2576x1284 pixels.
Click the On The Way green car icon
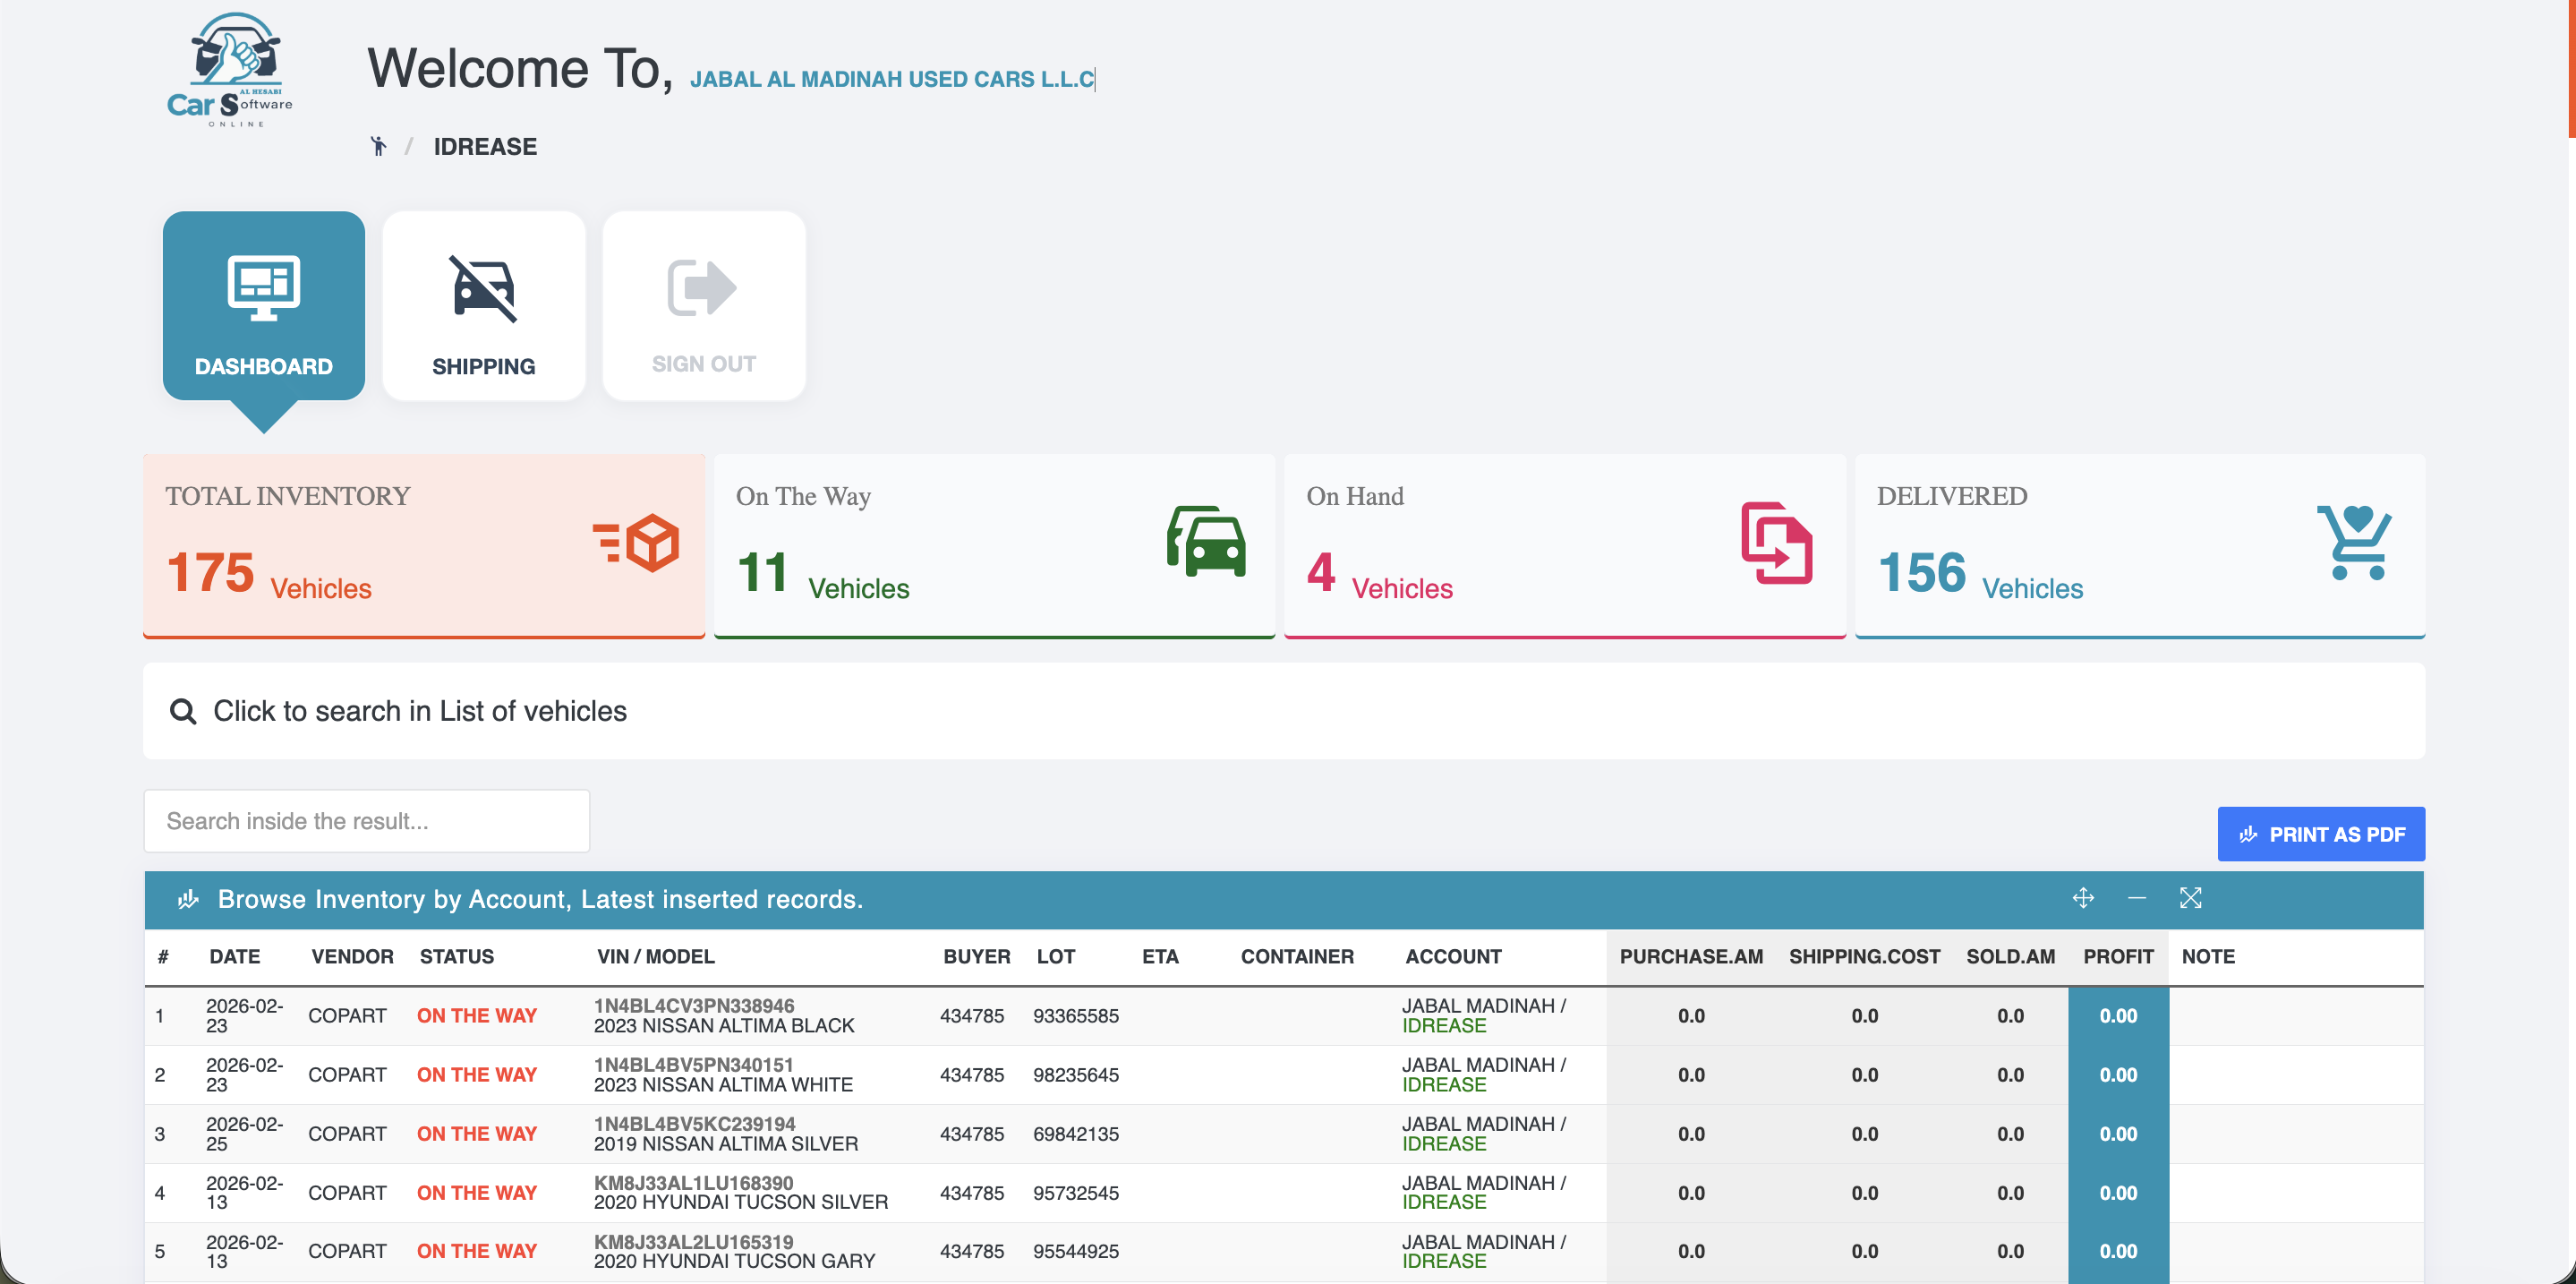(1207, 541)
